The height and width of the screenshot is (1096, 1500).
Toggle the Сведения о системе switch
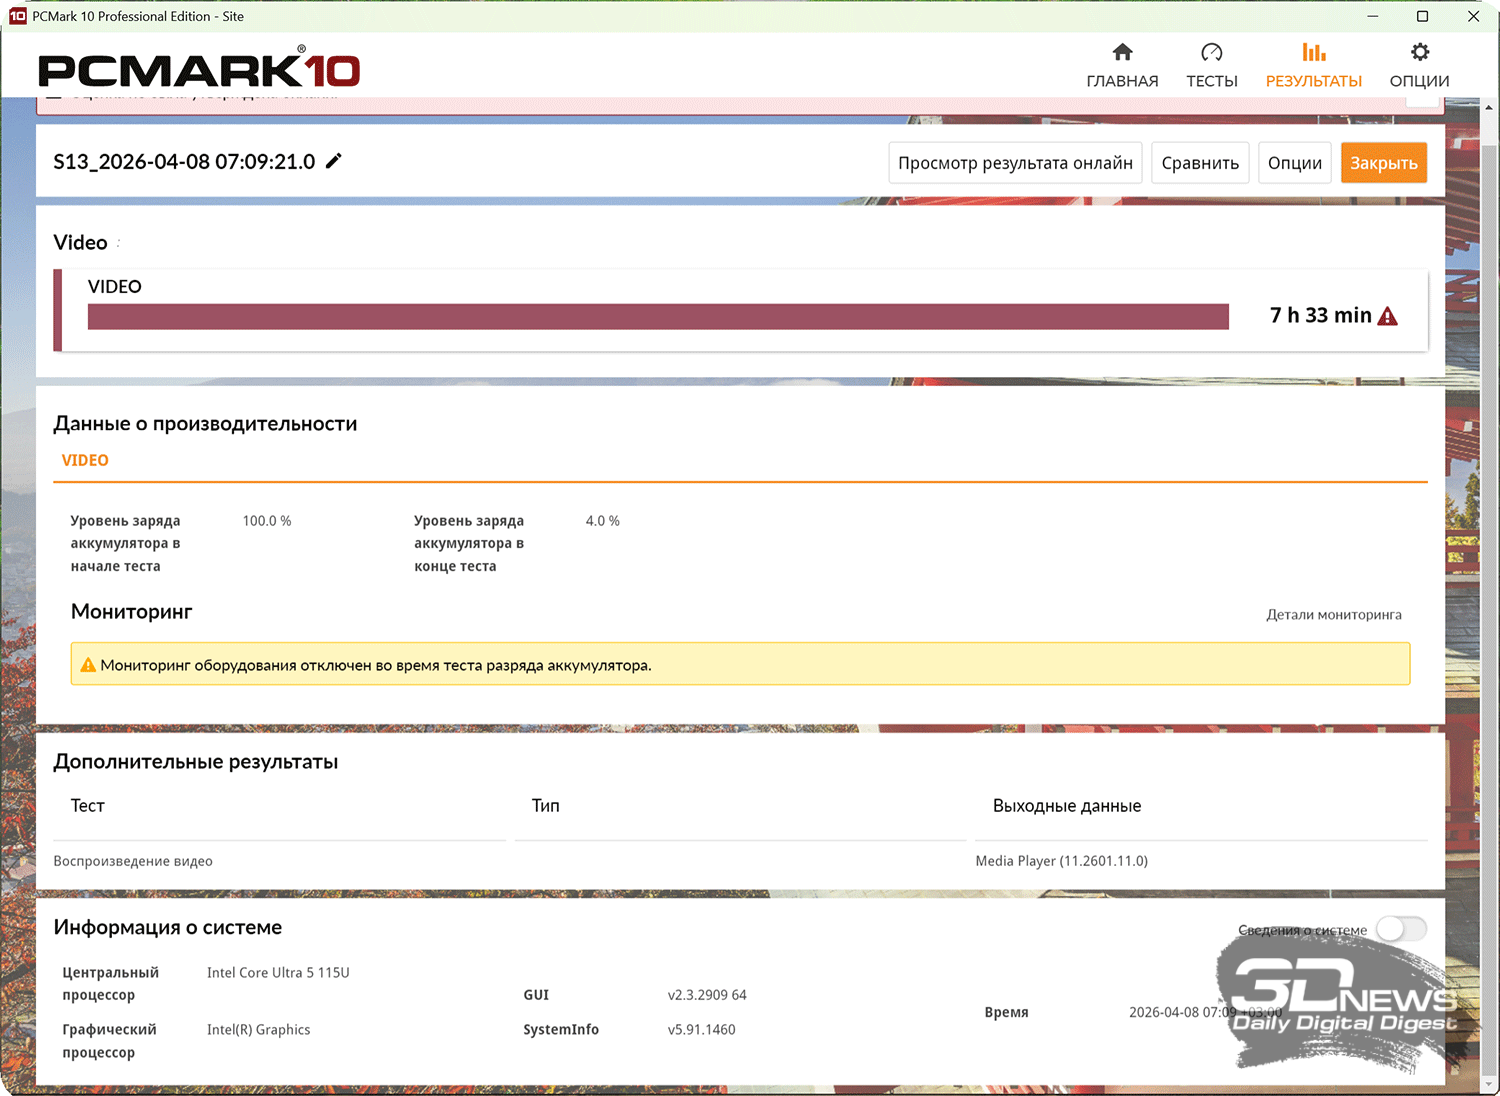(1400, 929)
